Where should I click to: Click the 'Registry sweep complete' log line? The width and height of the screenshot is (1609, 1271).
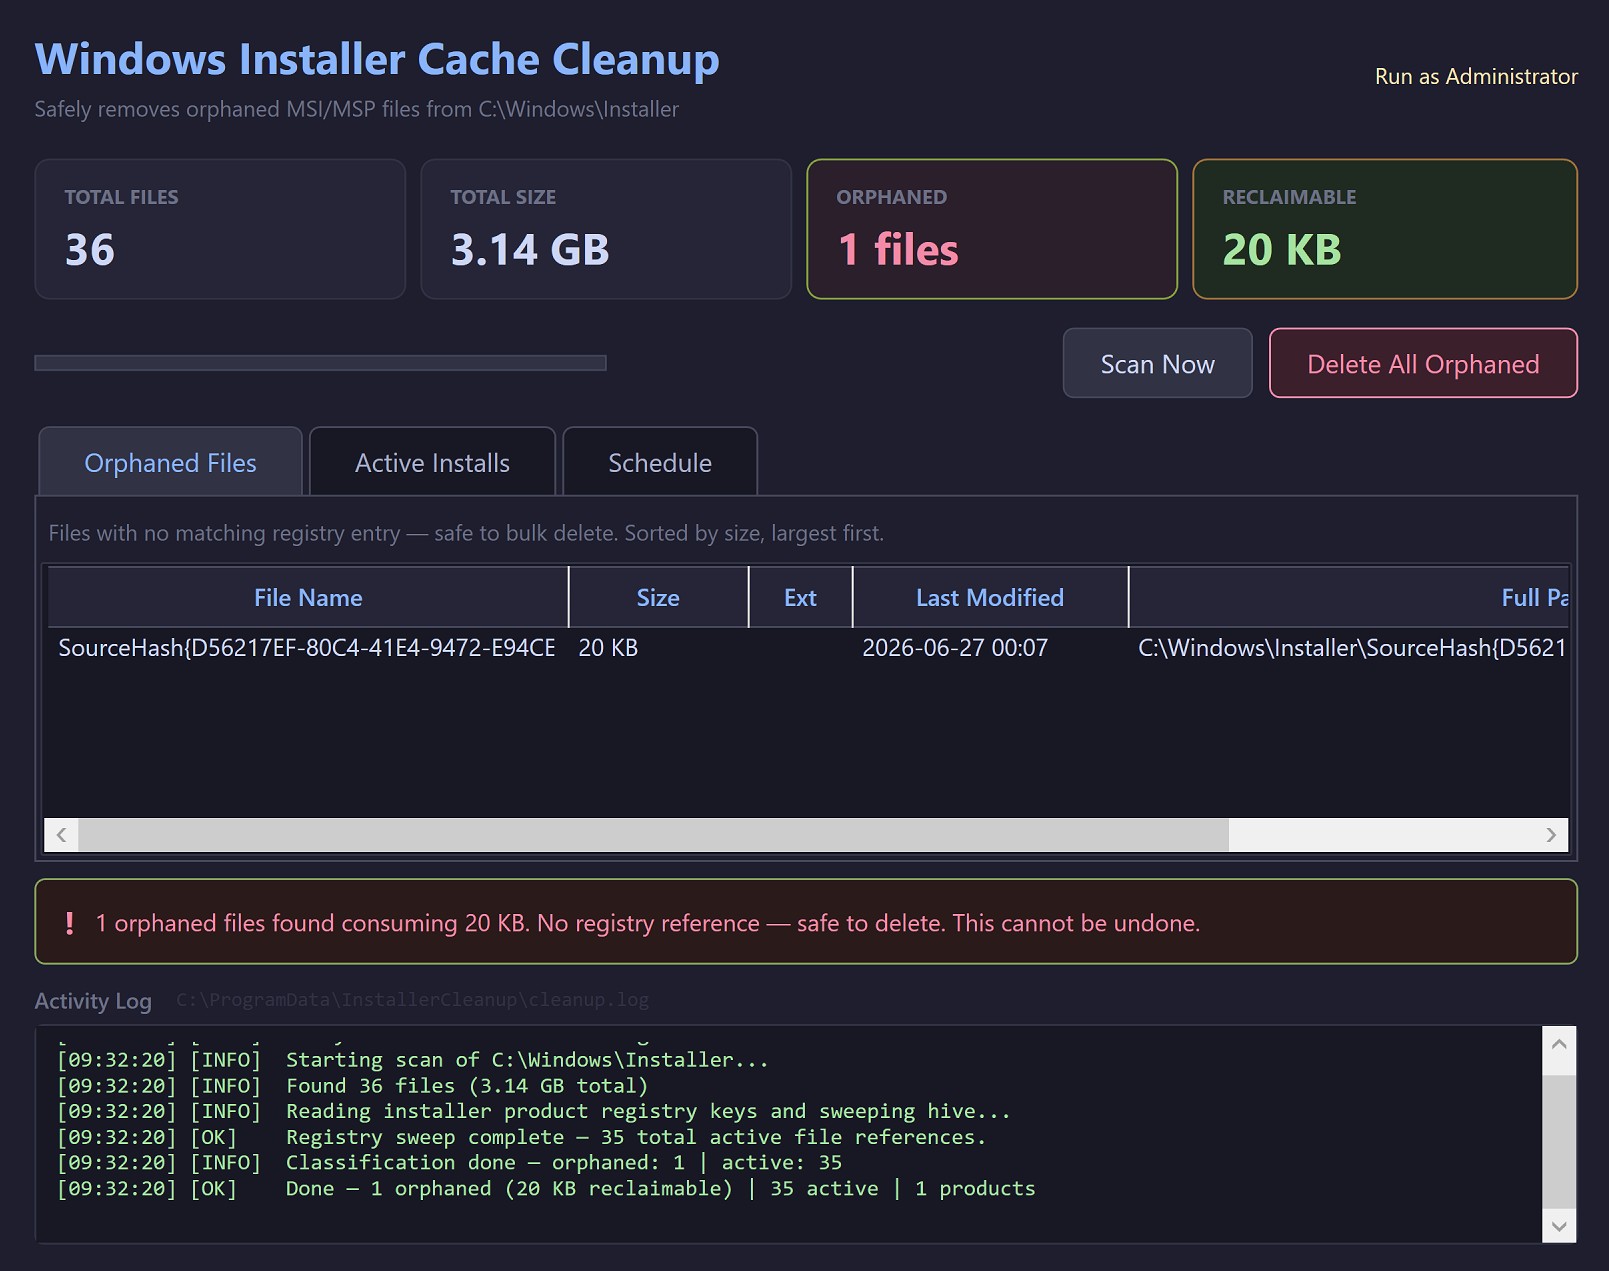pos(522,1137)
